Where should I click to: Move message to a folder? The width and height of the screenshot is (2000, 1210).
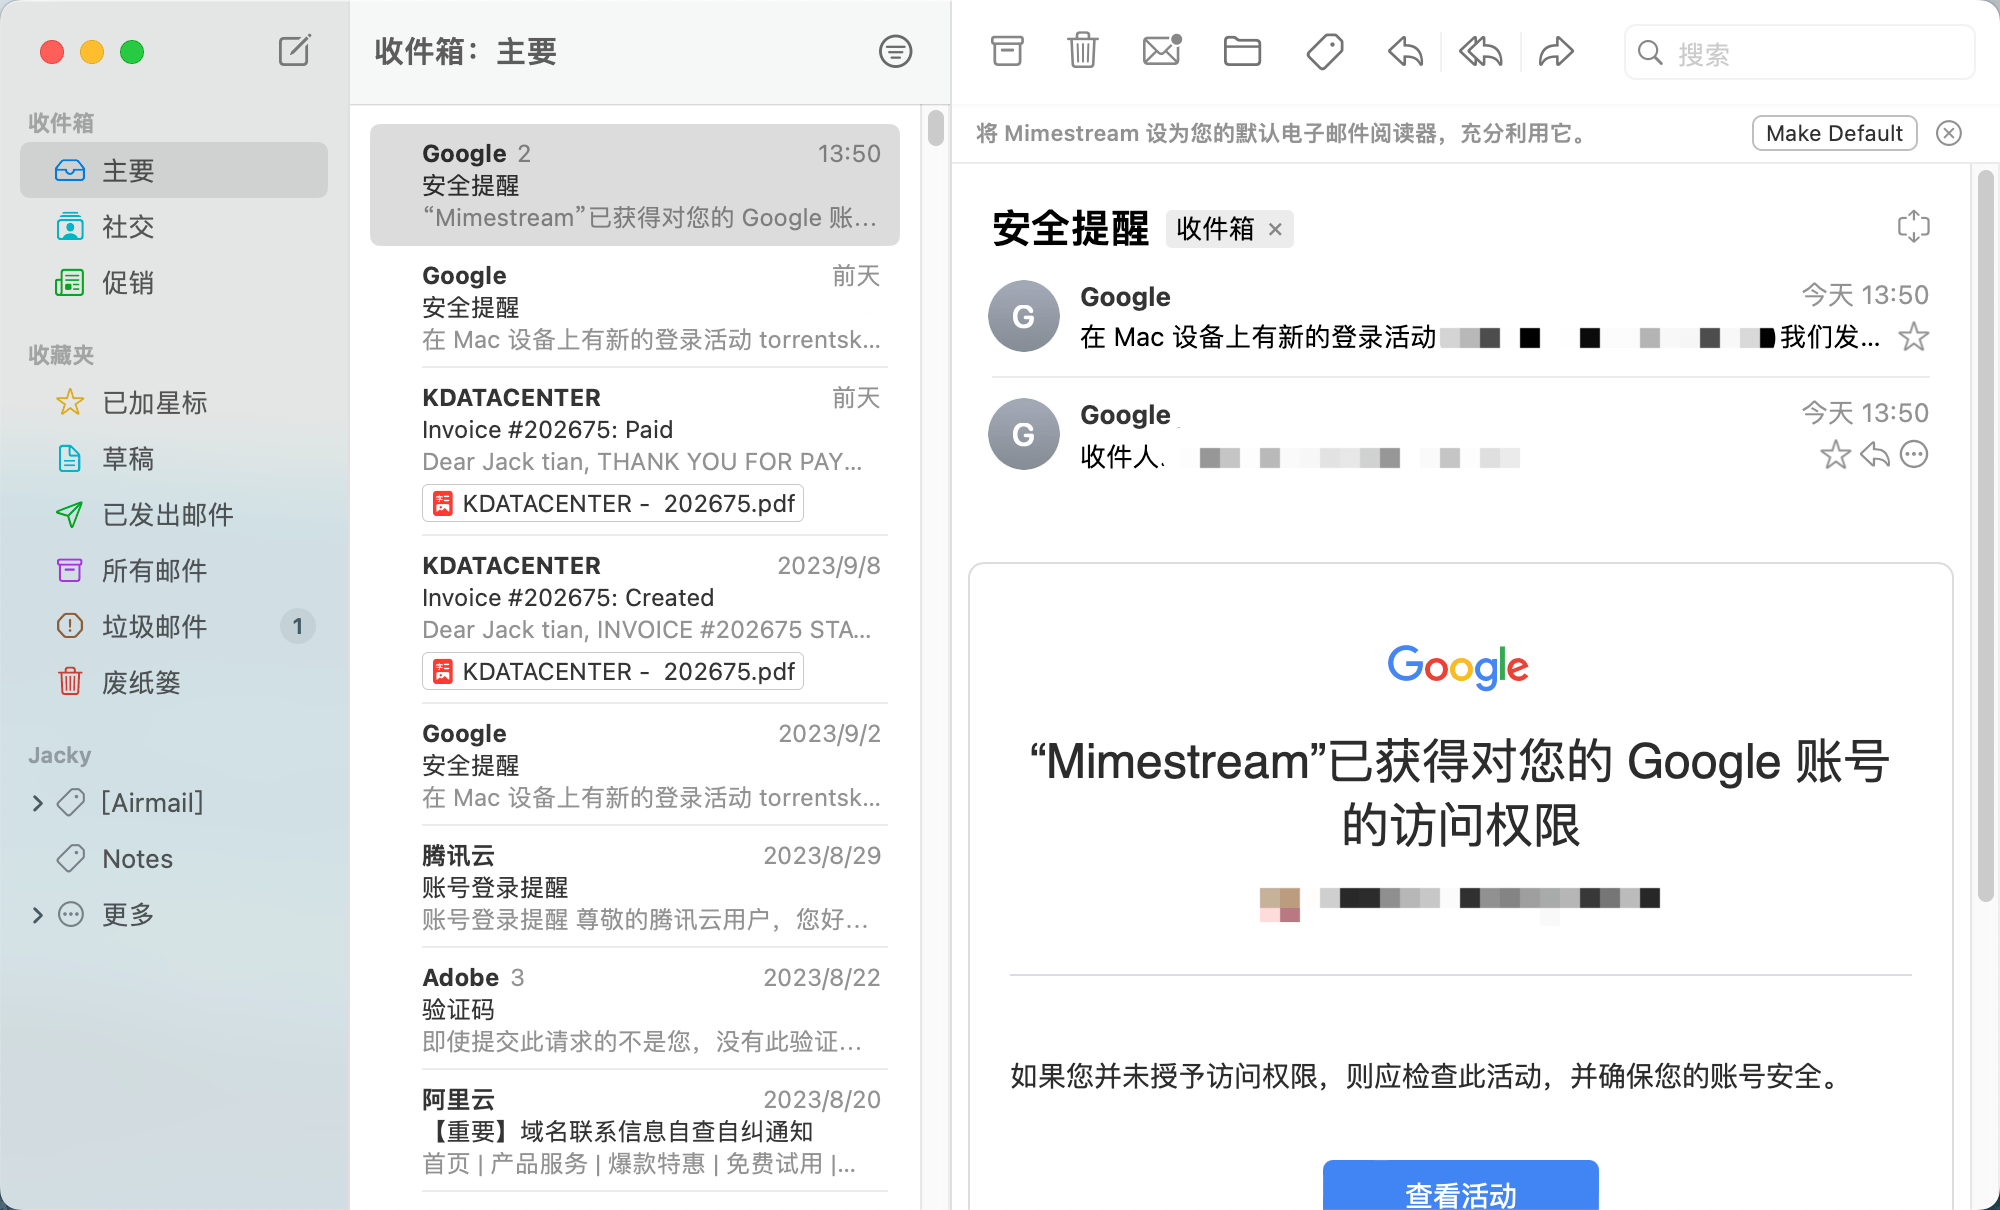(x=1242, y=51)
